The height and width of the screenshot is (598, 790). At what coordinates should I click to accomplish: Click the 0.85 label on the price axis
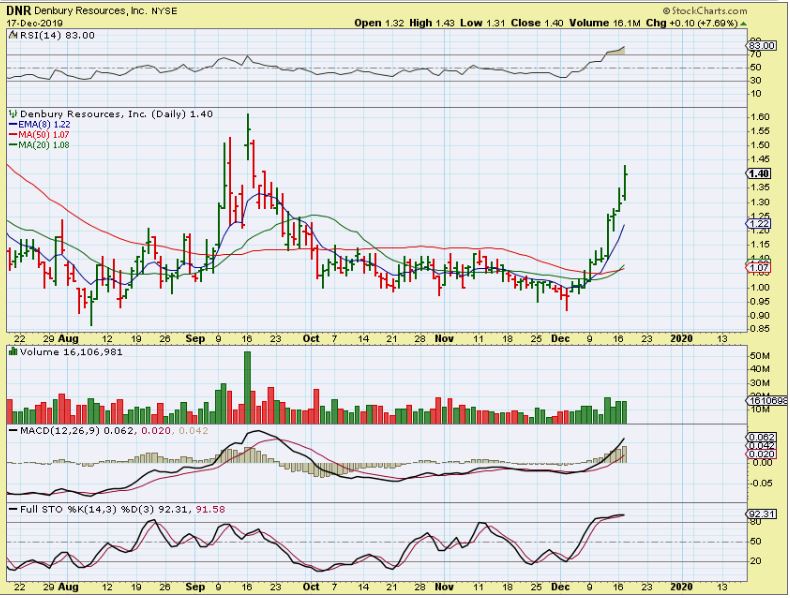[758, 329]
